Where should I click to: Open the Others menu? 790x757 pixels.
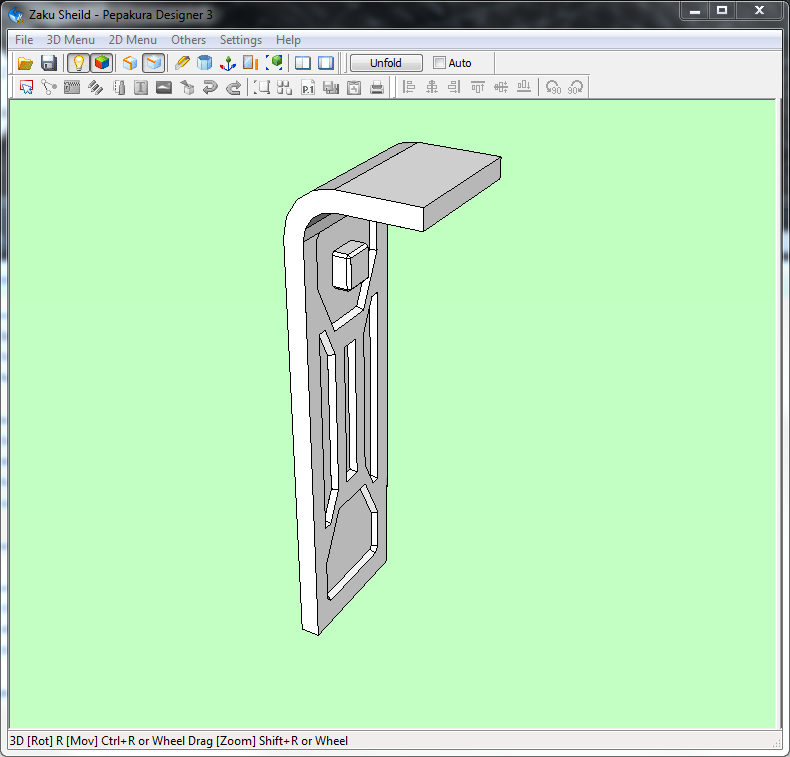(188, 40)
